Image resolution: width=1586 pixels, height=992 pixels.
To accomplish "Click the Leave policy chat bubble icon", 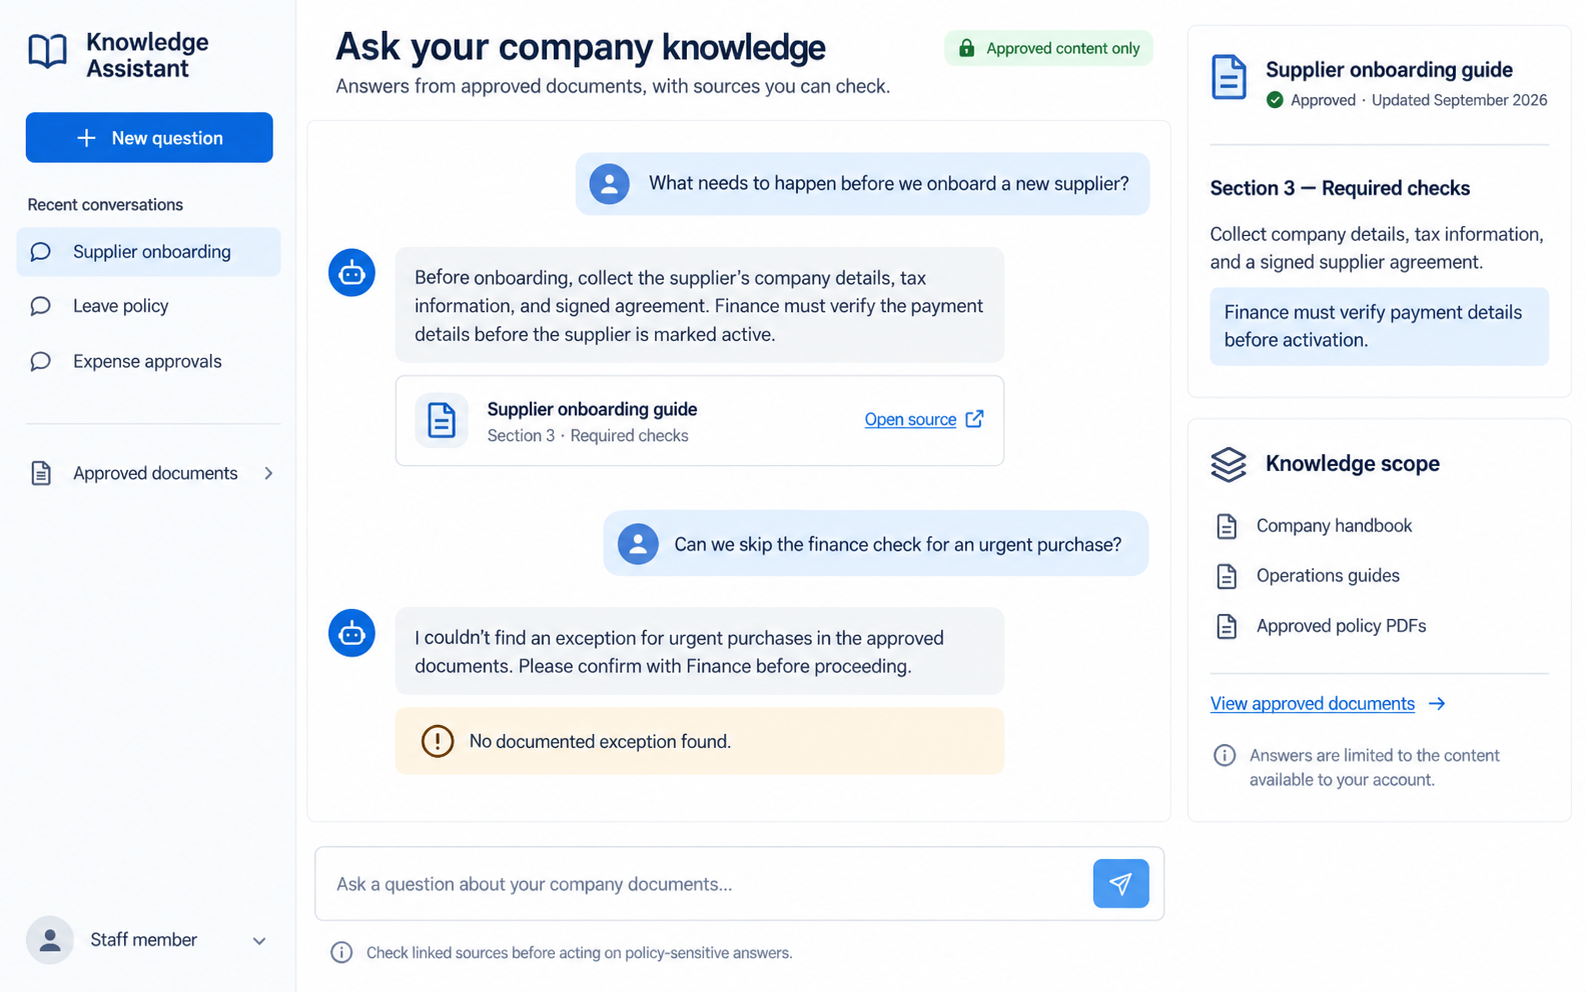I will pyautogui.click(x=41, y=306).
